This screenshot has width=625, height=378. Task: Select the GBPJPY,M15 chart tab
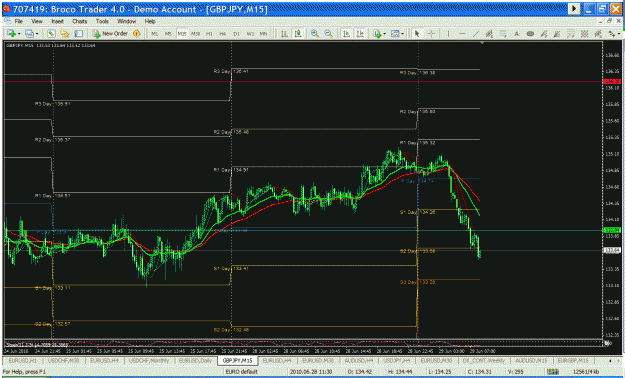(x=238, y=360)
